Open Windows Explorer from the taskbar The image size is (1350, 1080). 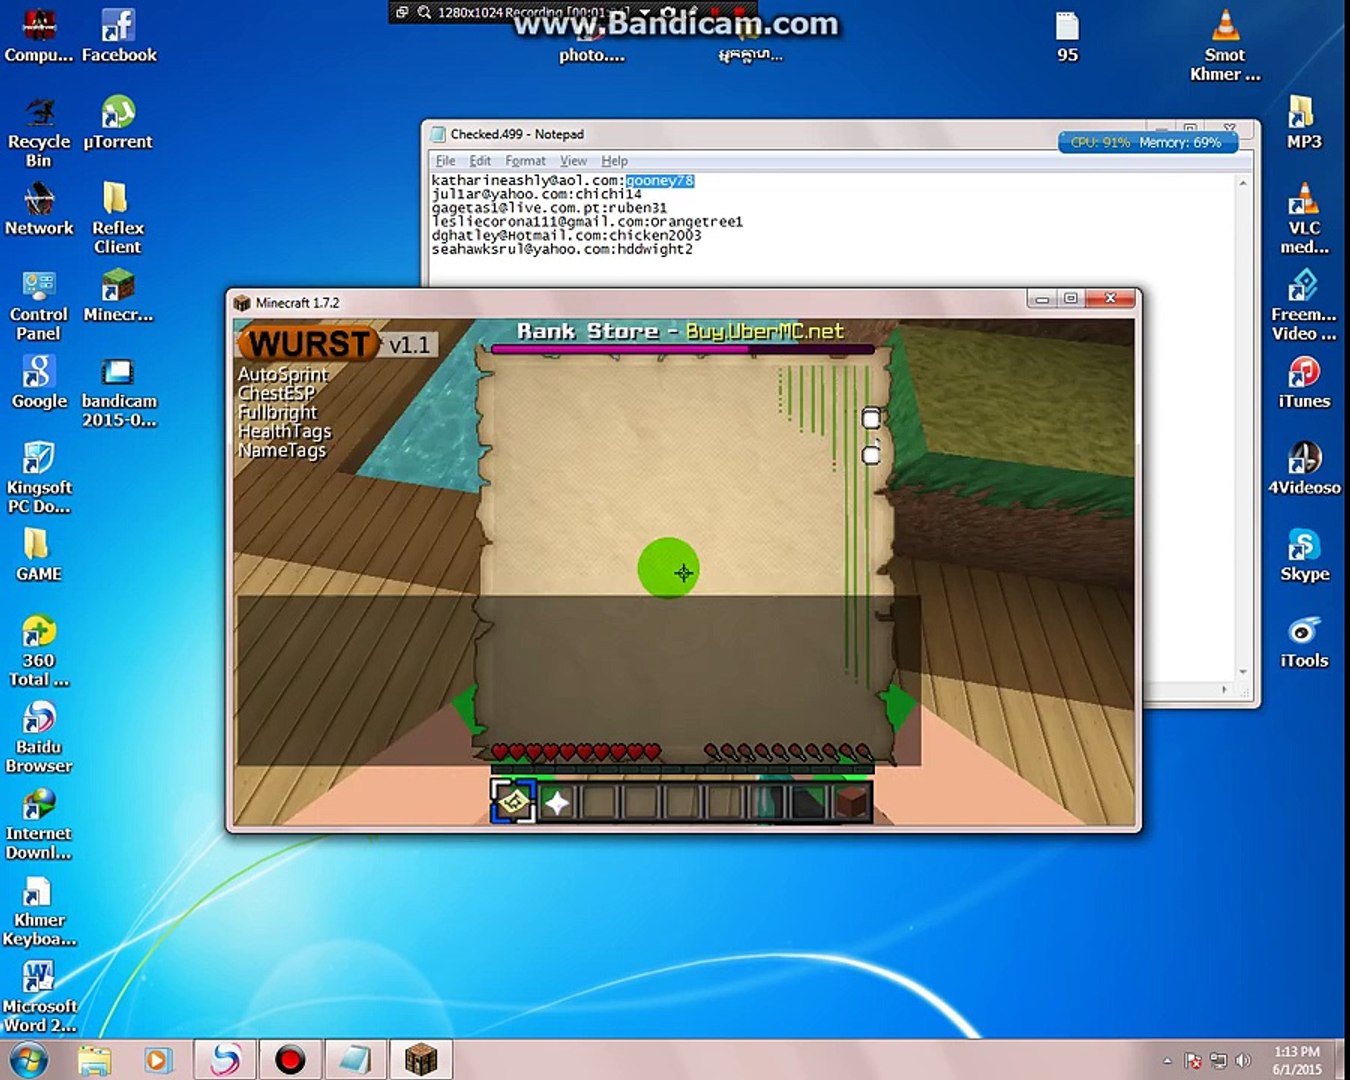95,1060
